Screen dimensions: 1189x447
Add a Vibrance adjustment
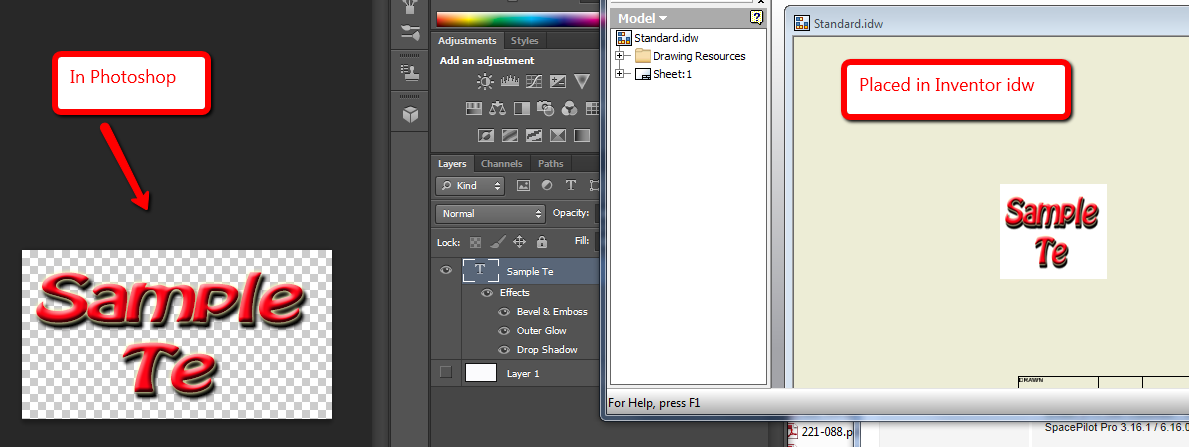[582, 81]
